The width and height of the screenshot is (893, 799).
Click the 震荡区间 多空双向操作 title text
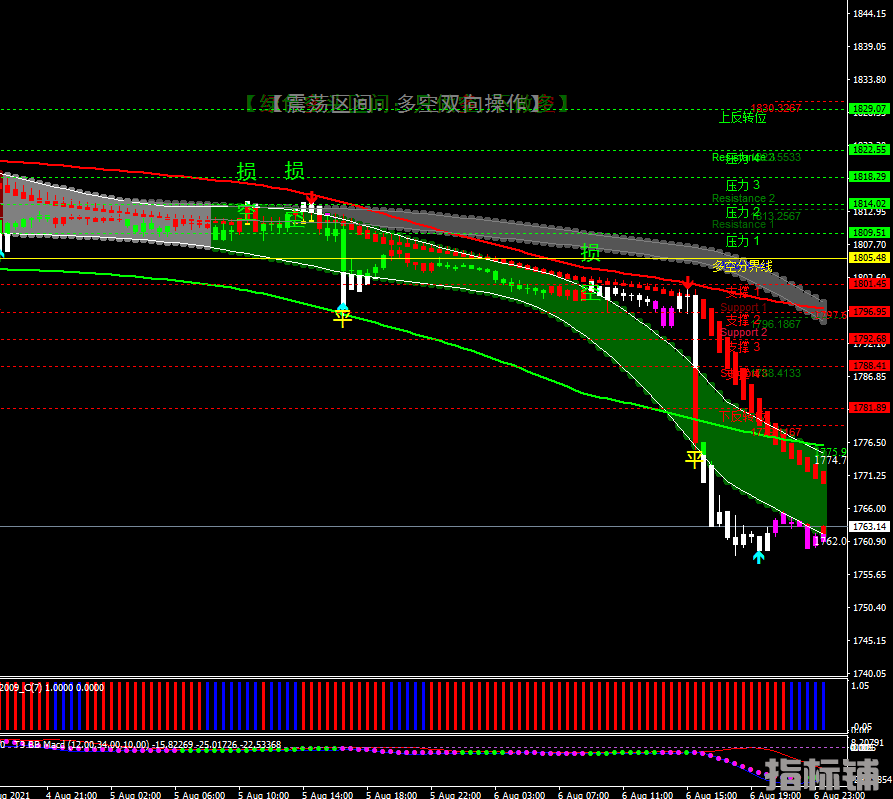point(405,103)
